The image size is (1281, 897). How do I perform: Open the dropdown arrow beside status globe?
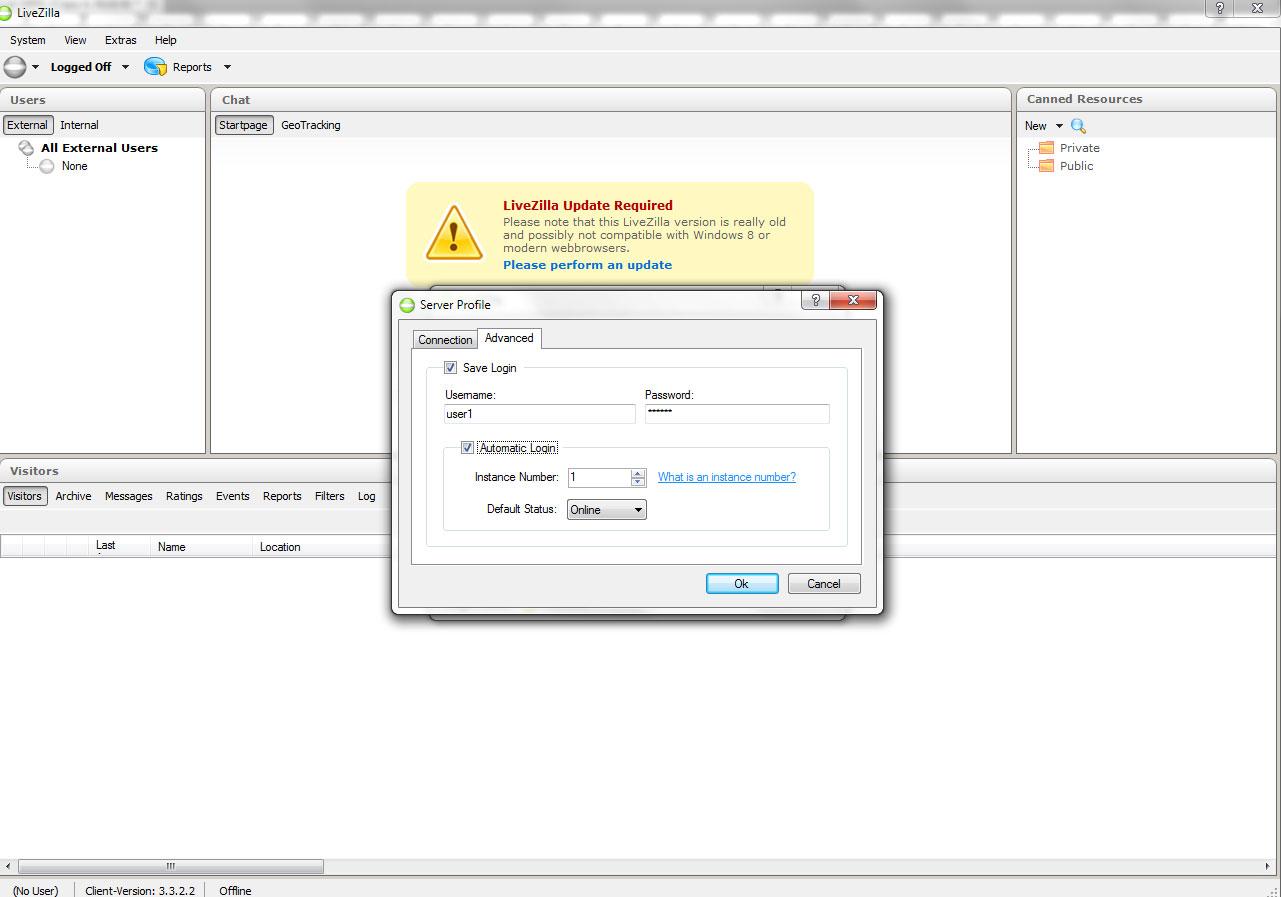pos(35,67)
